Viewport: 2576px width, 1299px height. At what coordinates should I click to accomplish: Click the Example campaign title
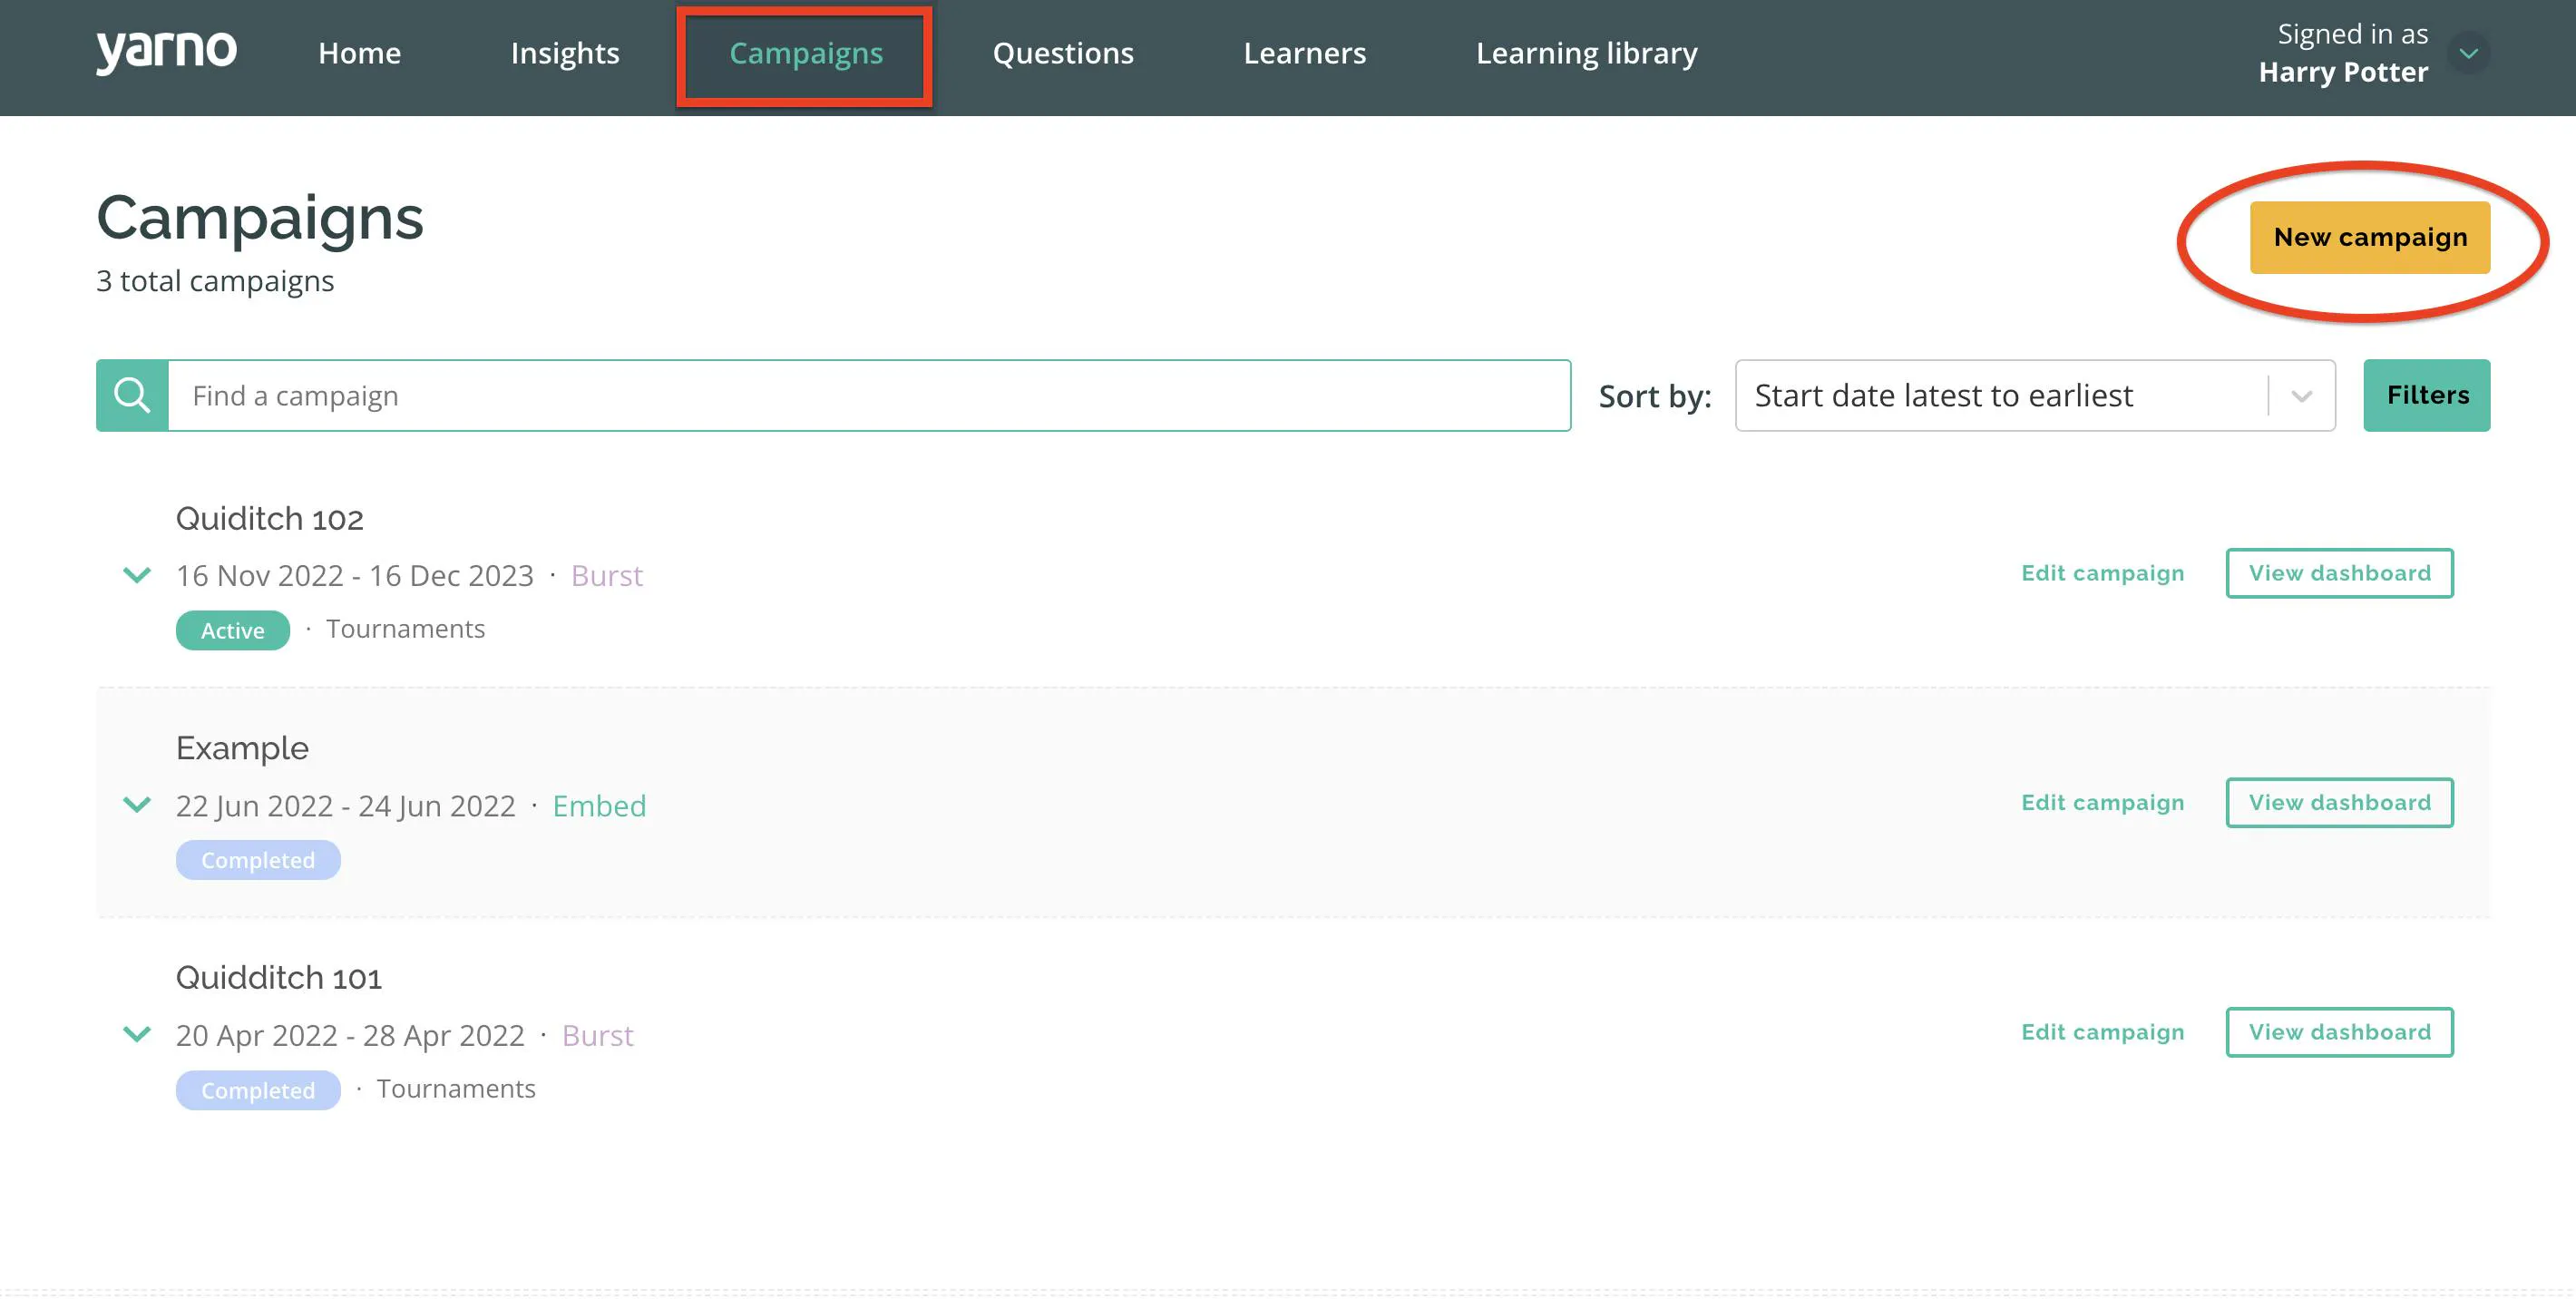point(242,748)
